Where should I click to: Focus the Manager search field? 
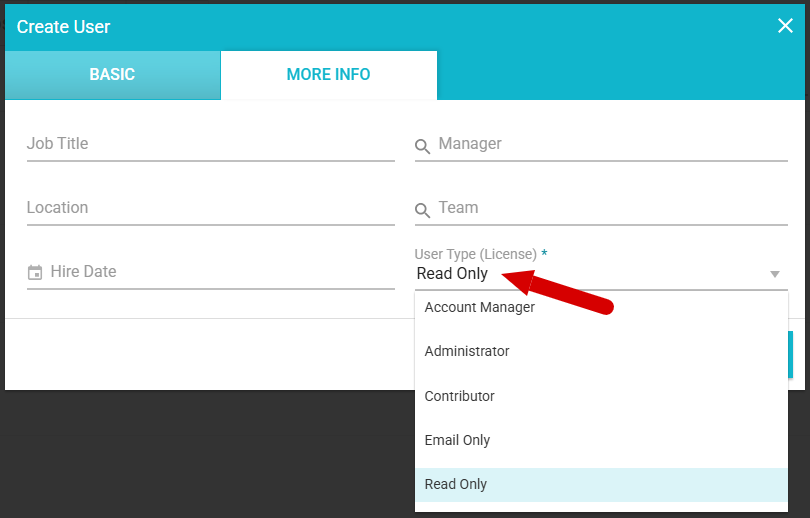pos(610,144)
